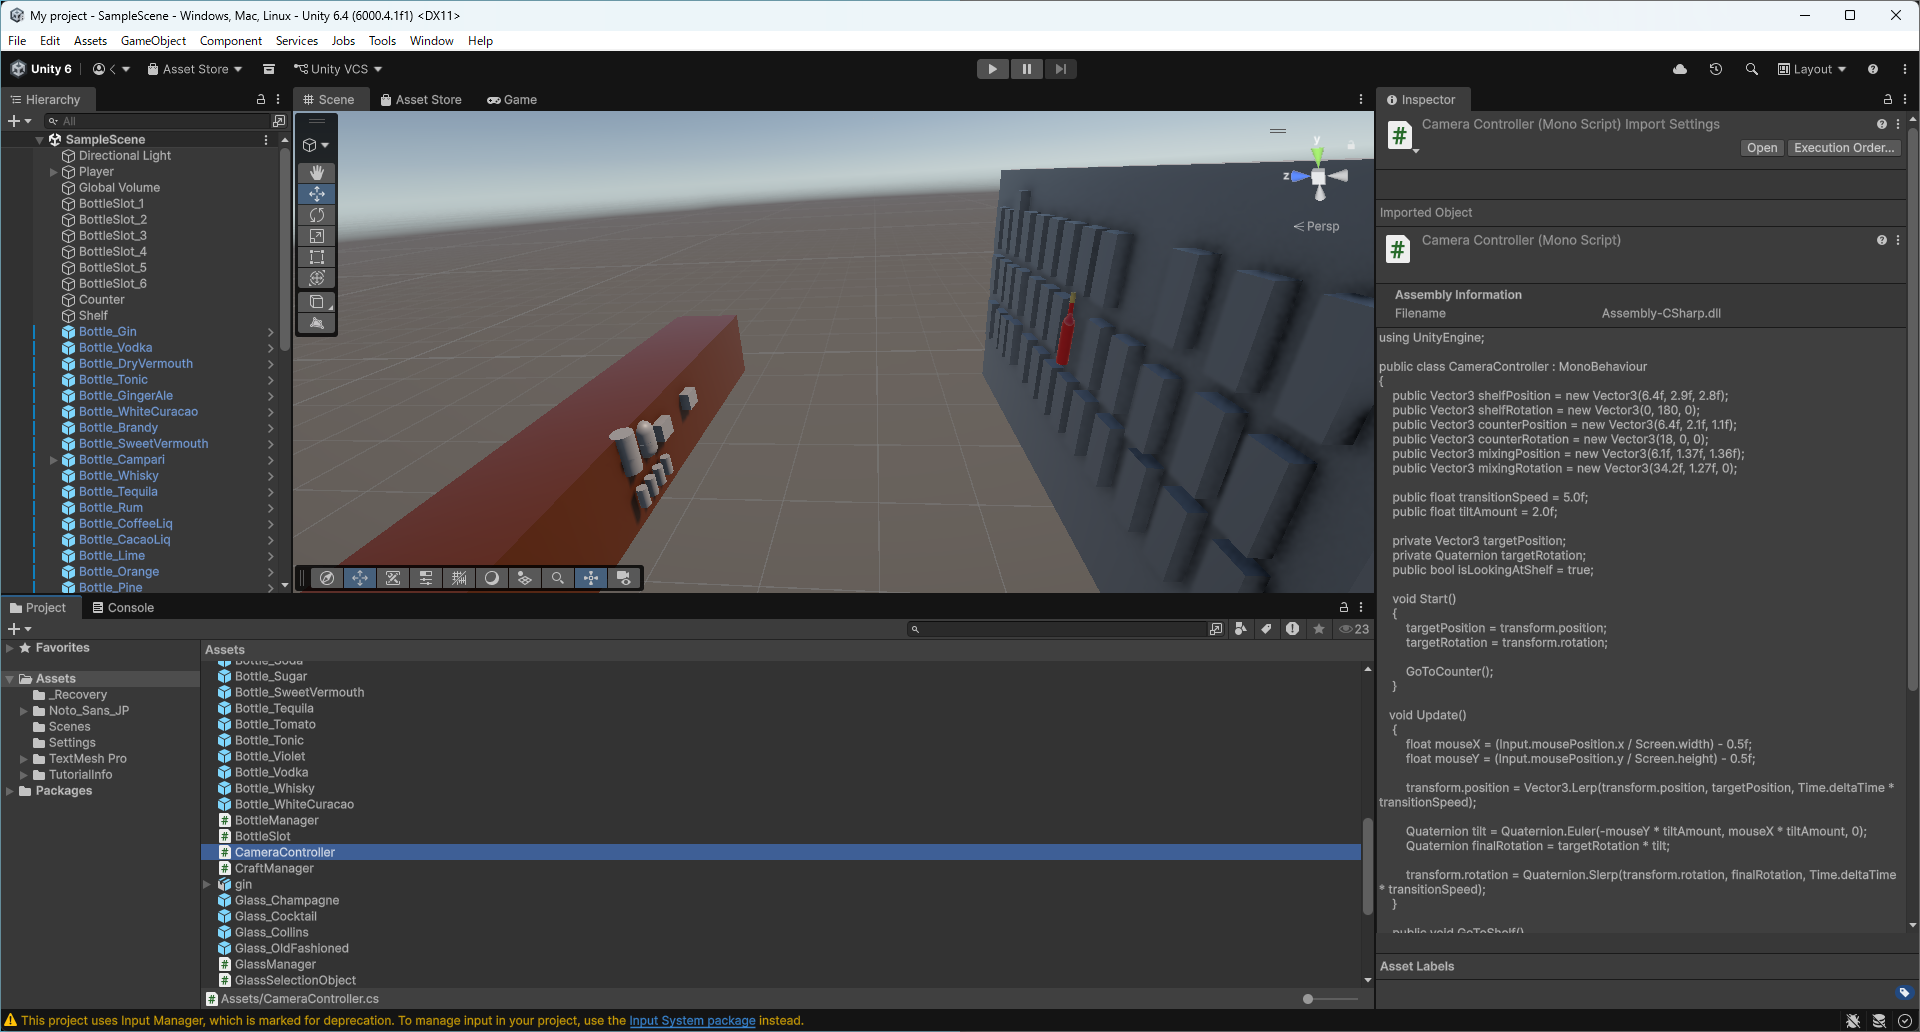Click the Step frame button
Image resolution: width=1920 pixels, height=1032 pixels.
(x=1060, y=69)
